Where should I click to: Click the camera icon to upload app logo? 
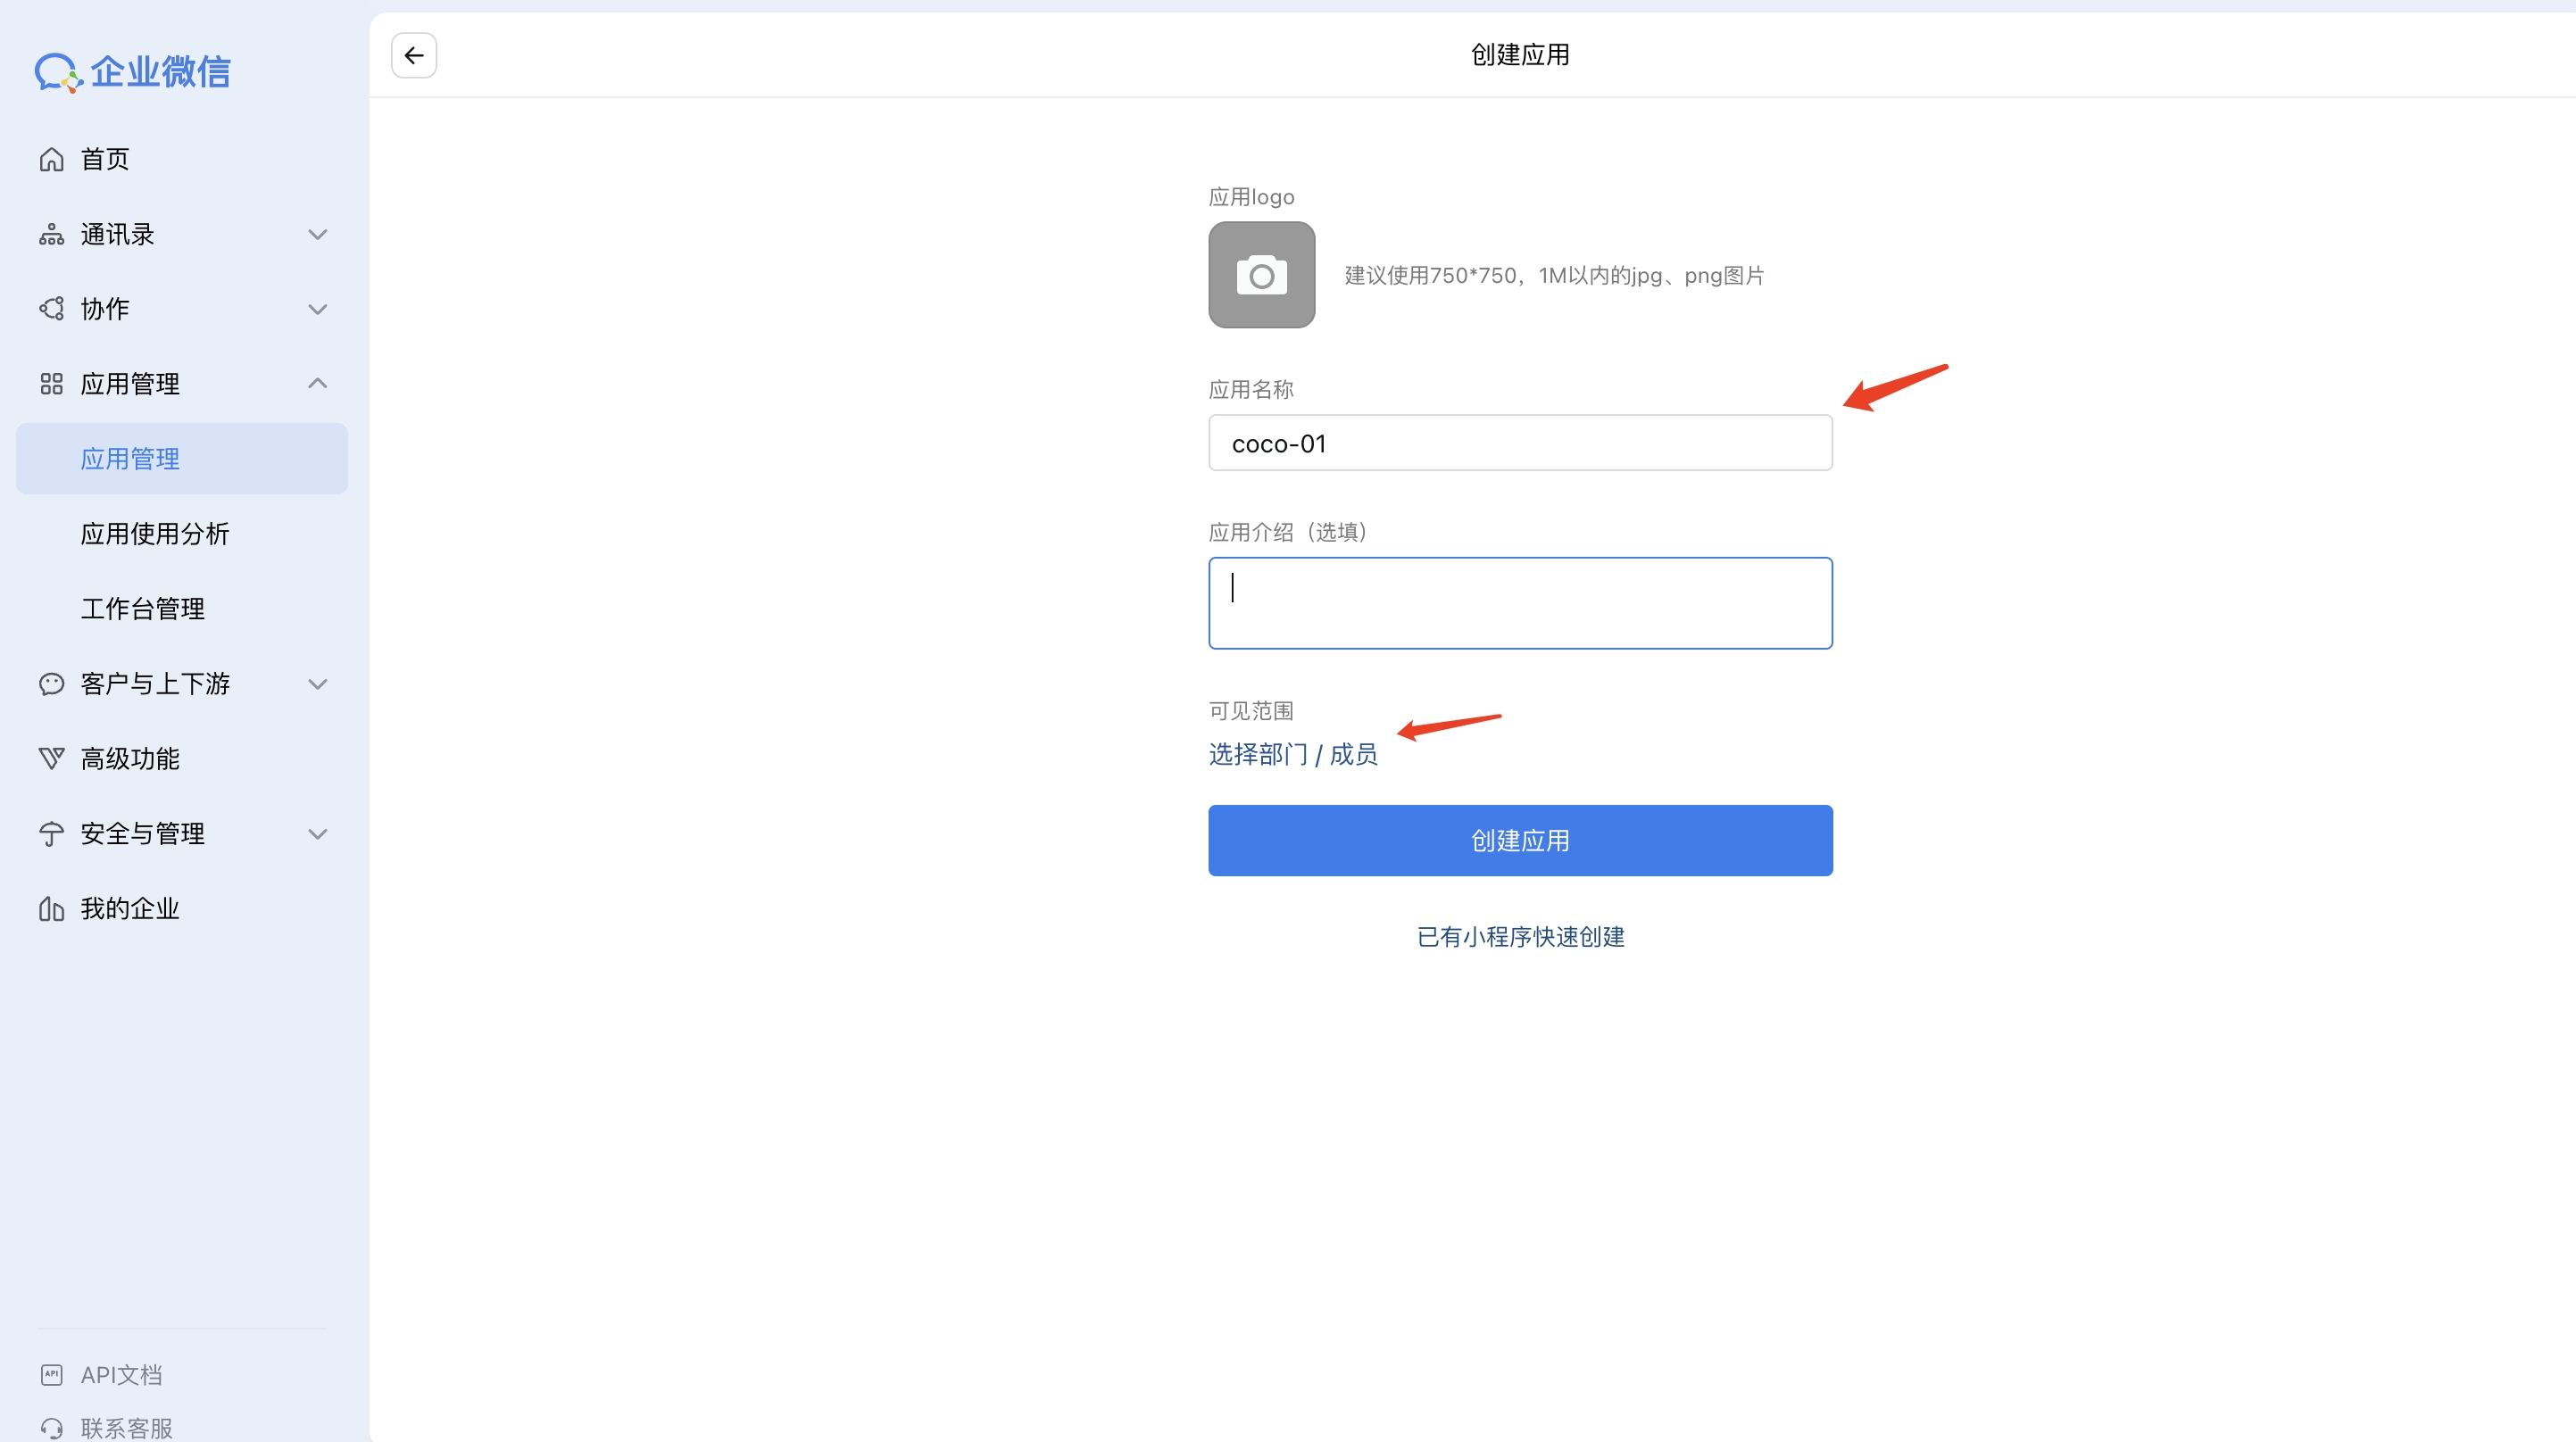pyautogui.click(x=1261, y=275)
